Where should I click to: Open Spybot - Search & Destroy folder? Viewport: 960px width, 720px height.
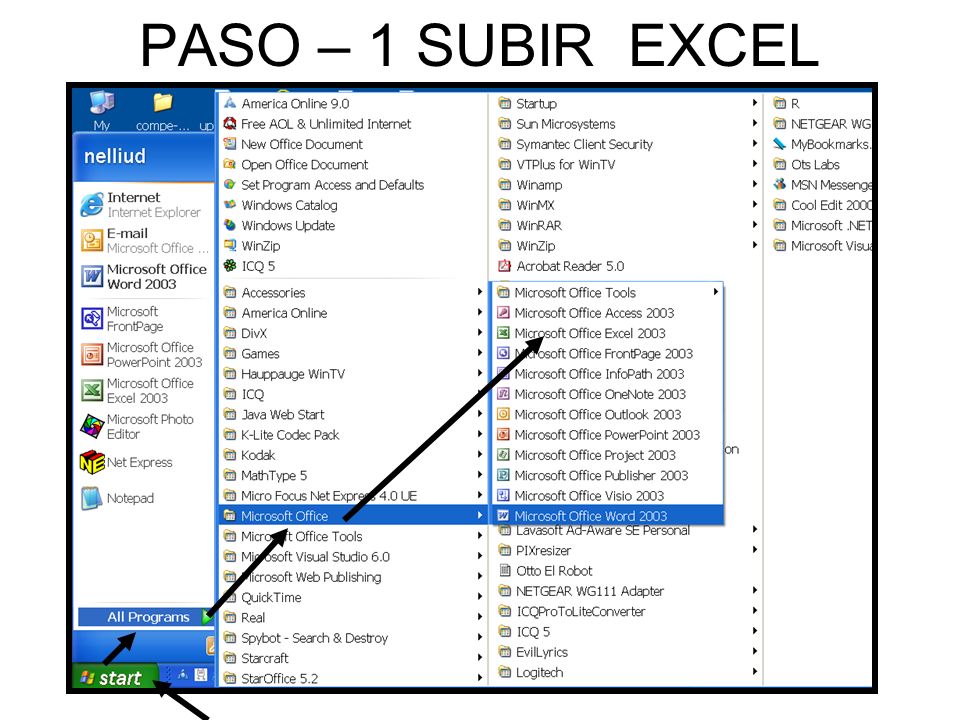coord(353,638)
